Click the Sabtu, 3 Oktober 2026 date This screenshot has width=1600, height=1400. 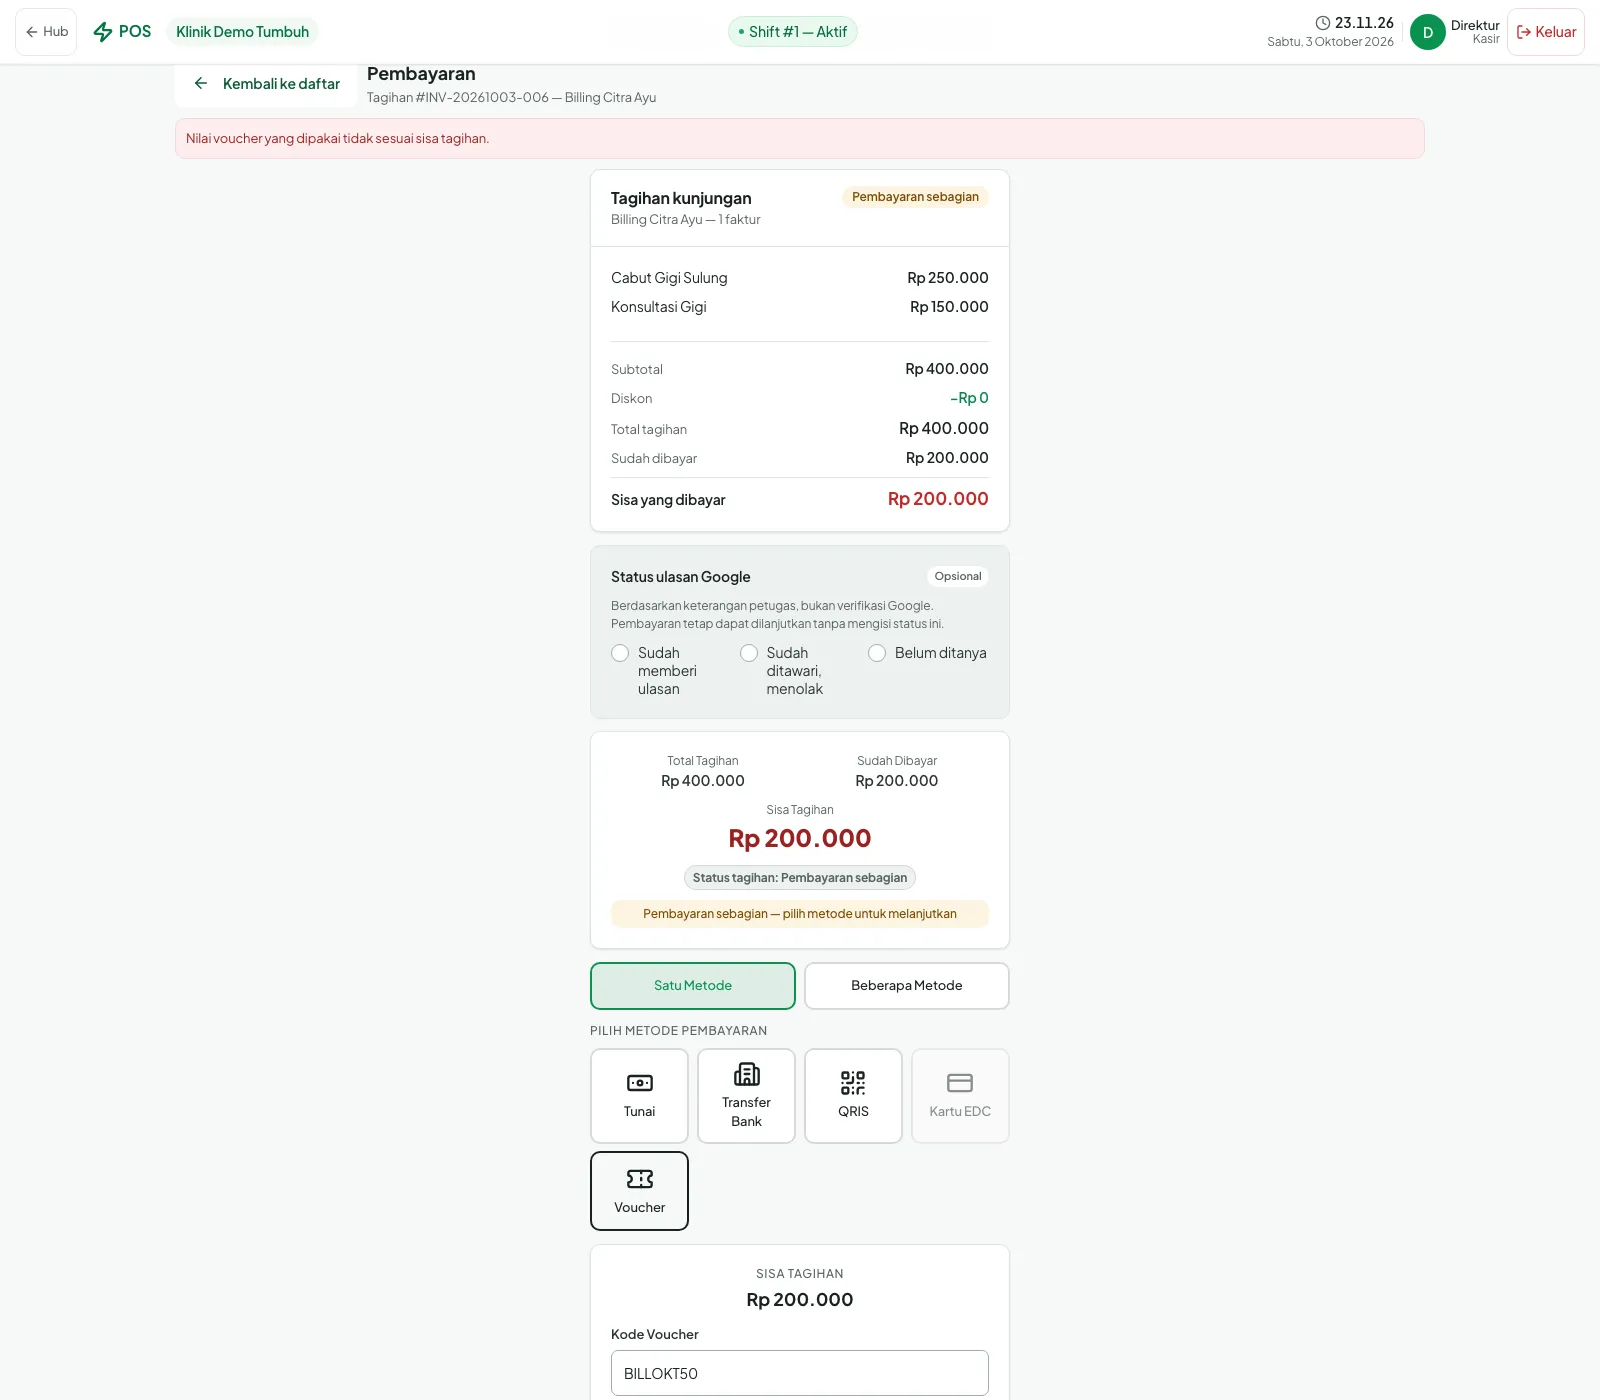(1330, 42)
